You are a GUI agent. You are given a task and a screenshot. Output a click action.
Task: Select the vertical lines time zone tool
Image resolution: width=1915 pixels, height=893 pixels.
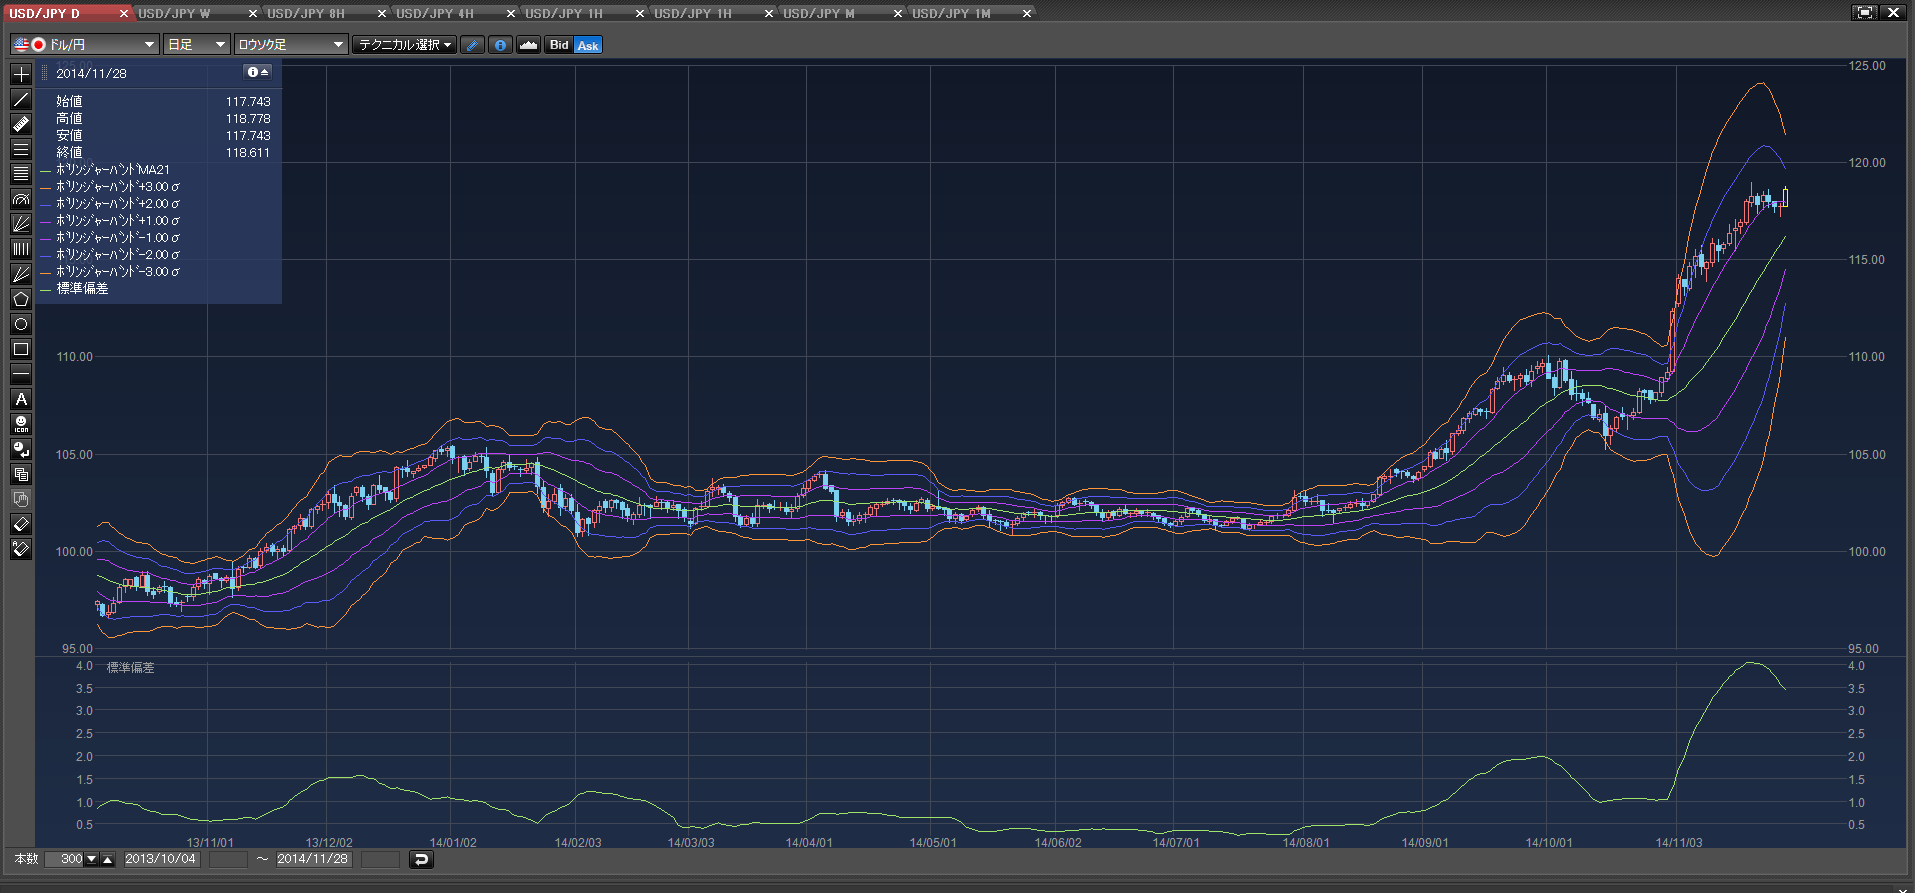click(x=21, y=249)
